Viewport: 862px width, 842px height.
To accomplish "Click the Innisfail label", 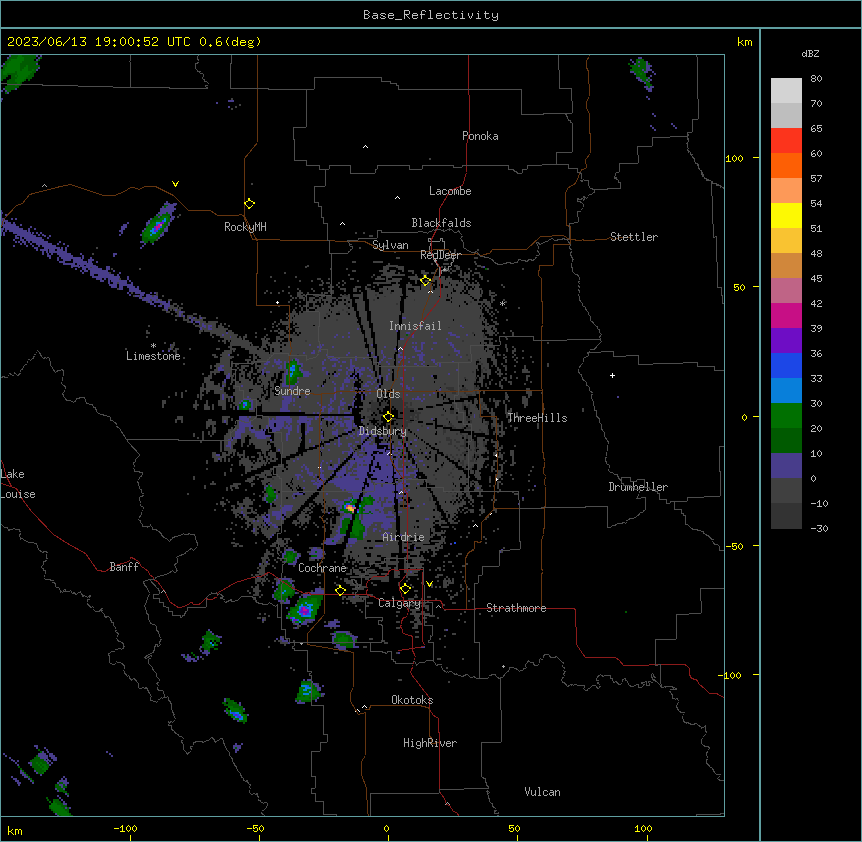I will click(x=415, y=326).
